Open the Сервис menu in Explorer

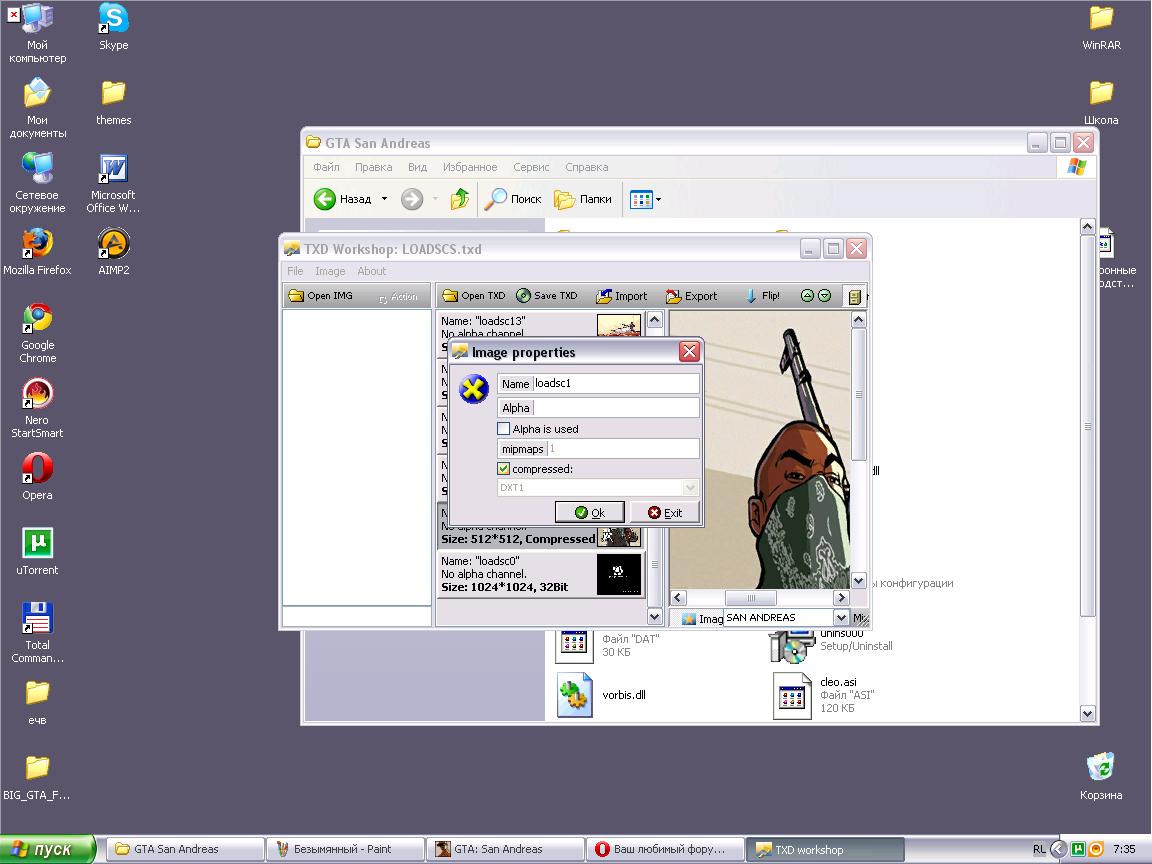click(531, 167)
